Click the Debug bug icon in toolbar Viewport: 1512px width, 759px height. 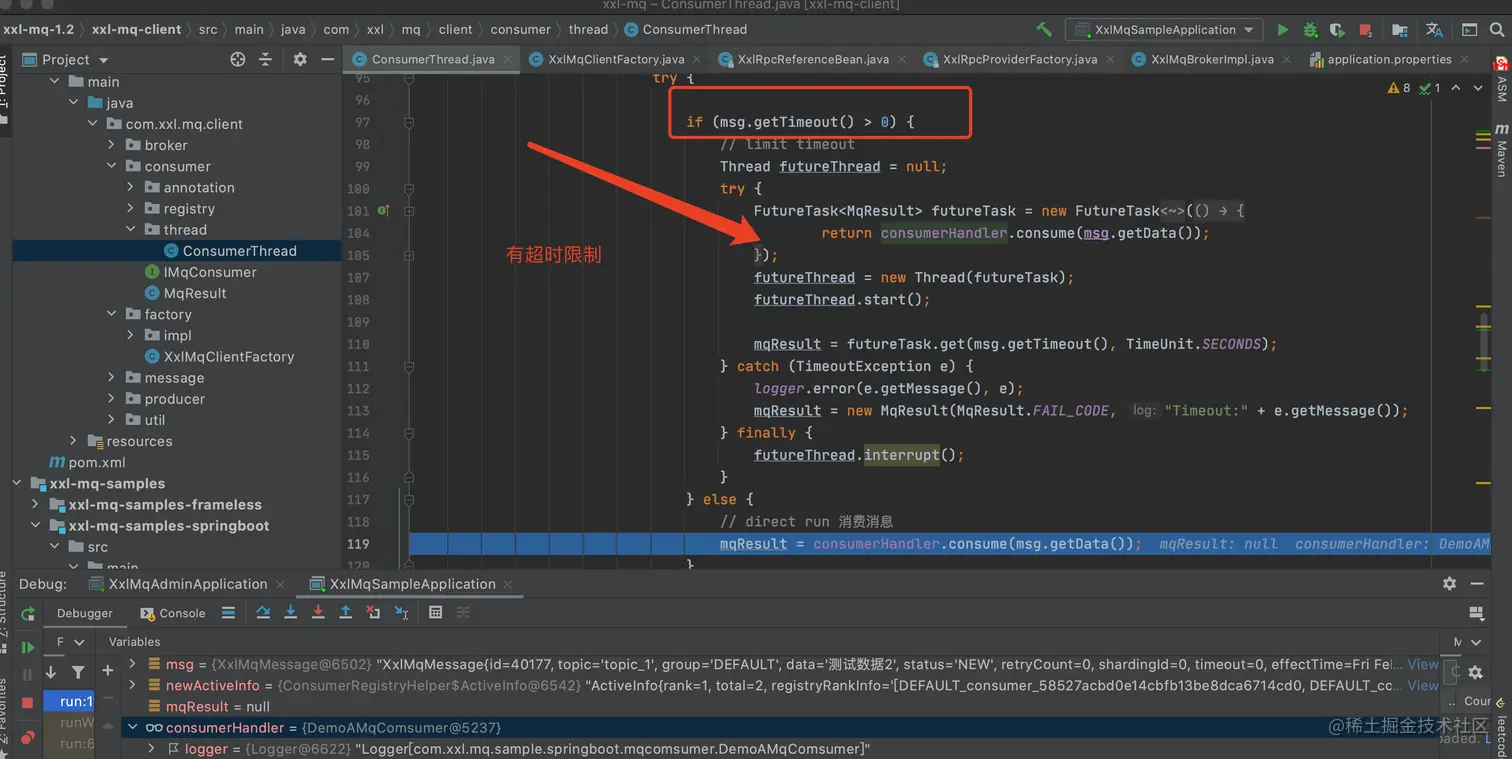[1311, 30]
